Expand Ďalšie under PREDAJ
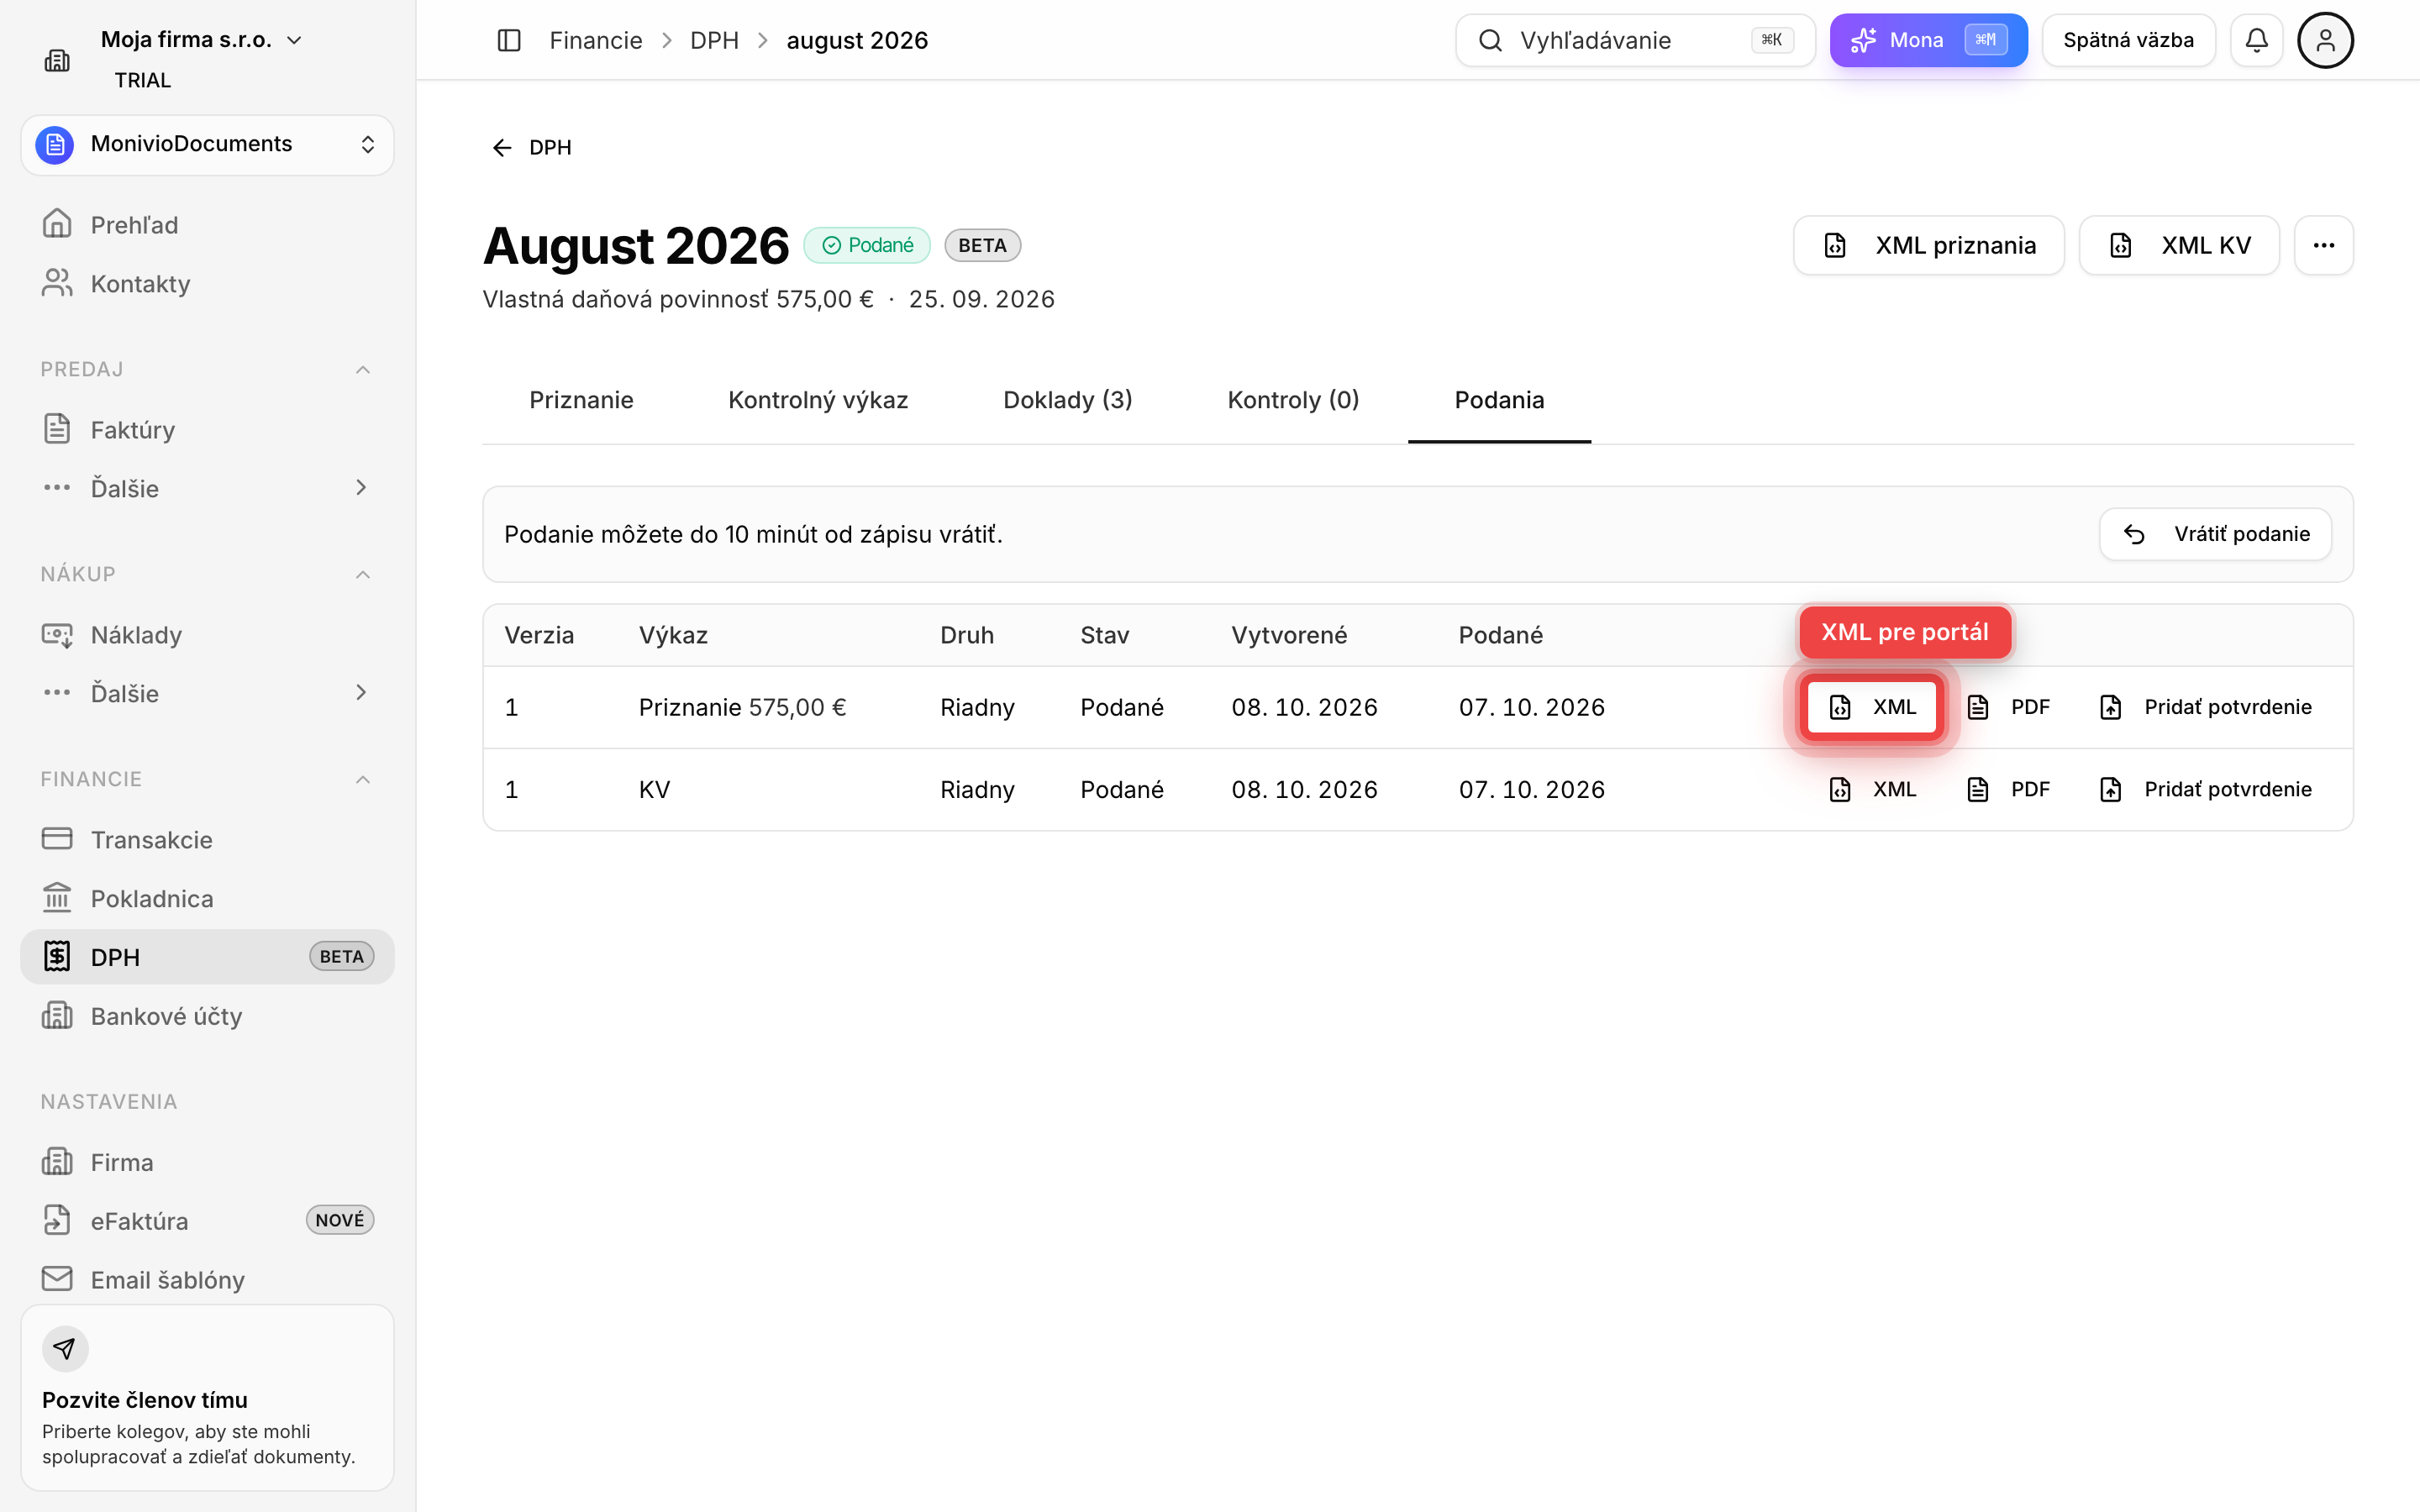This screenshot has height=1512, width=2420. [x=207, y=489]
